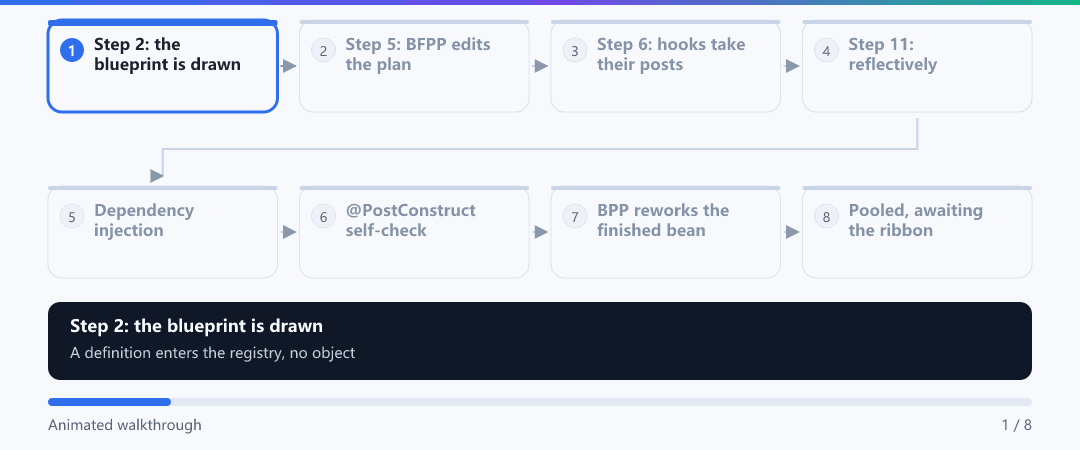Select the 'Dependency injection' step card

(x=163, y=232)
